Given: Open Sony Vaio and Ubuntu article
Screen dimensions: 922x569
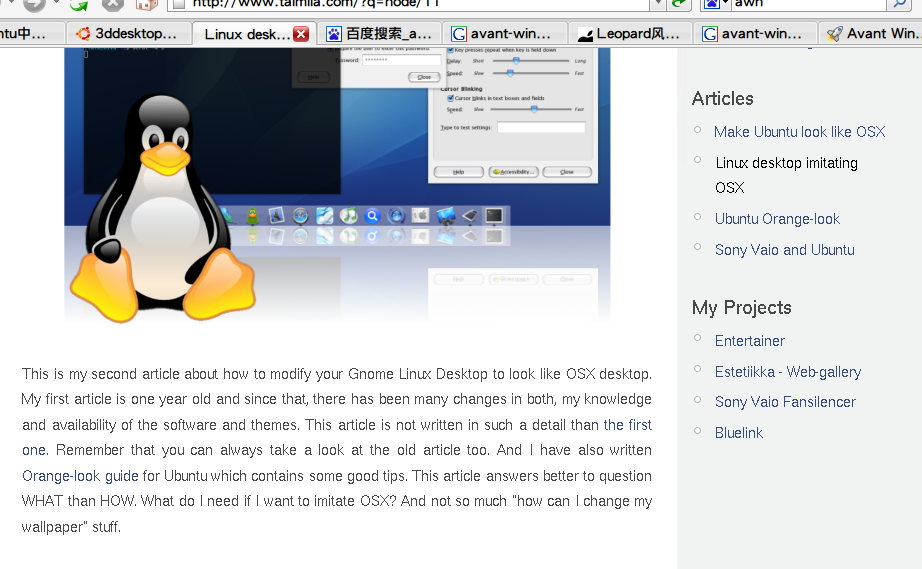Looking at the screenshot, I should coord(784,250).
